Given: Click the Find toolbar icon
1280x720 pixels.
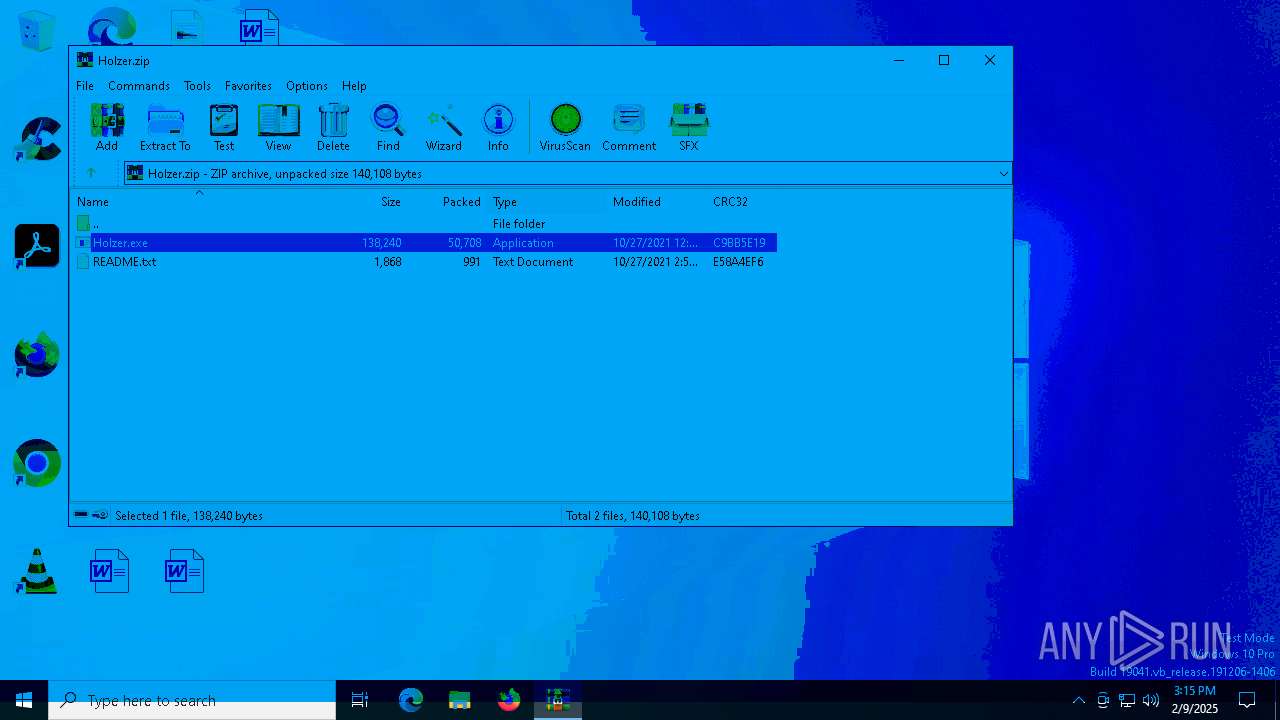Looking at the screenshot, I should (x=388, y=121).
